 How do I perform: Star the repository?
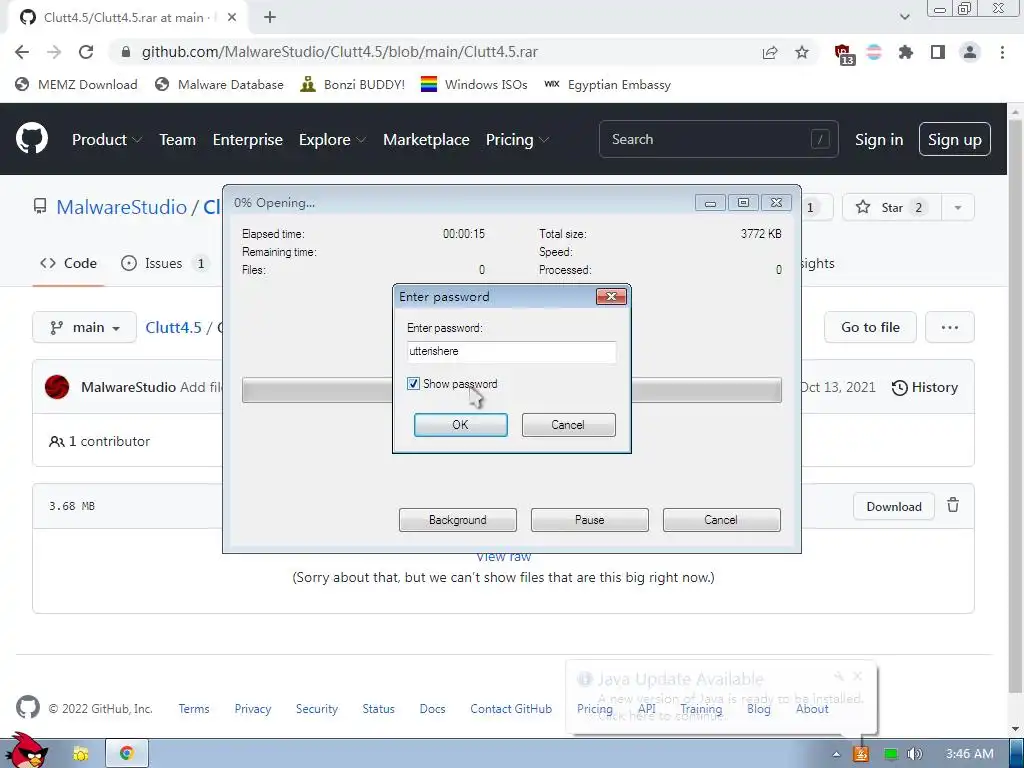pyautogui.click(x=891, y=208)
